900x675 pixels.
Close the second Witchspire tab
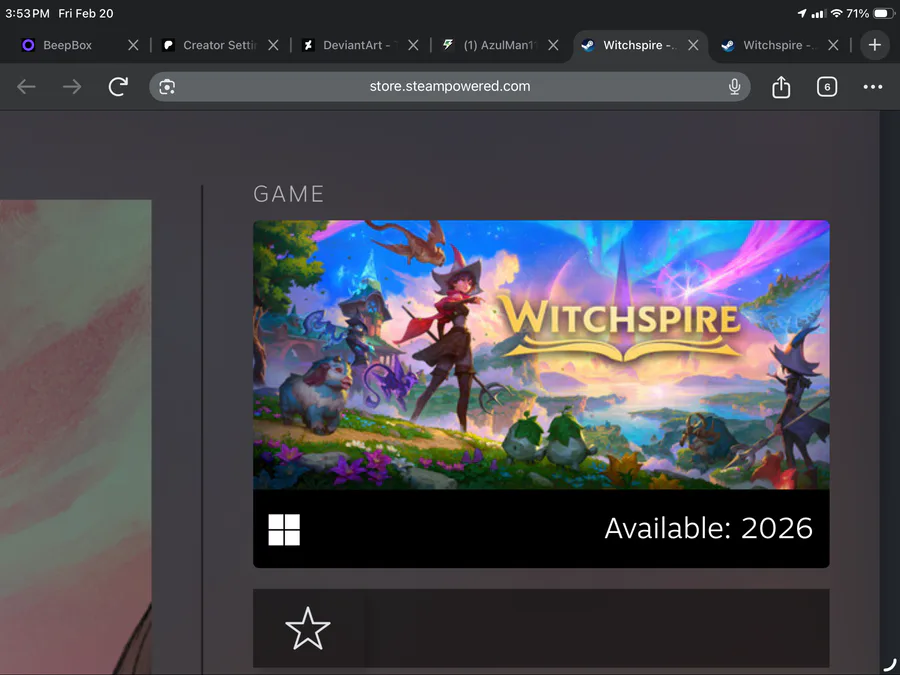tap(833, 45)
